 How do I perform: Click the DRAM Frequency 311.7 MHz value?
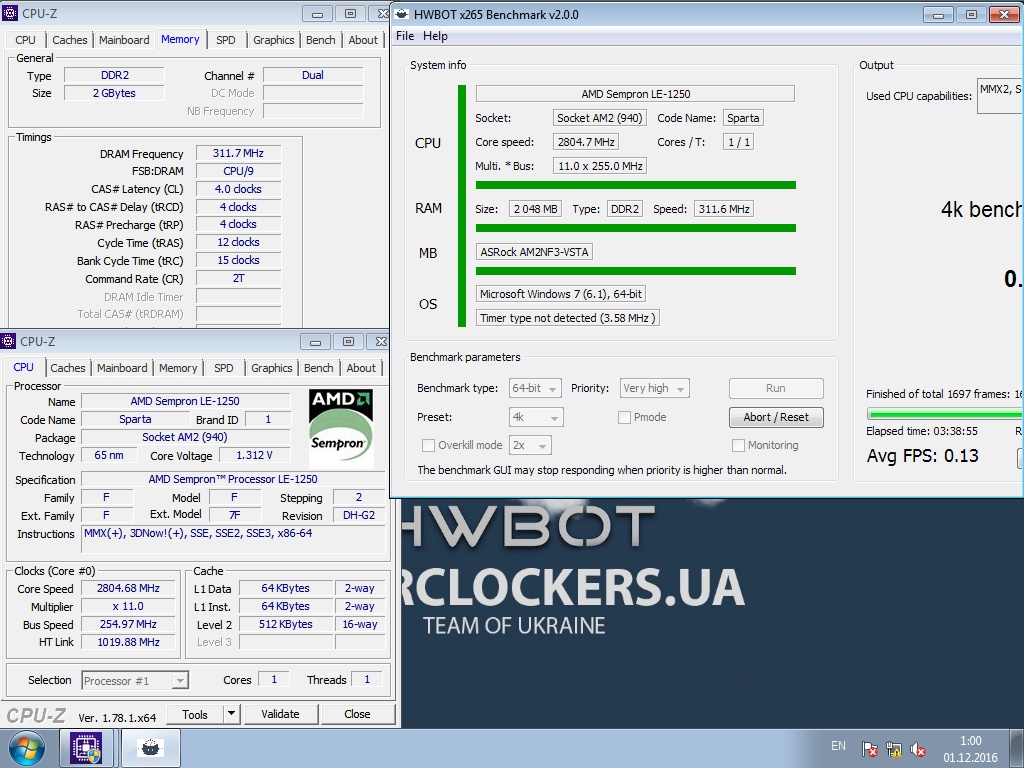[x=238, y=153]
